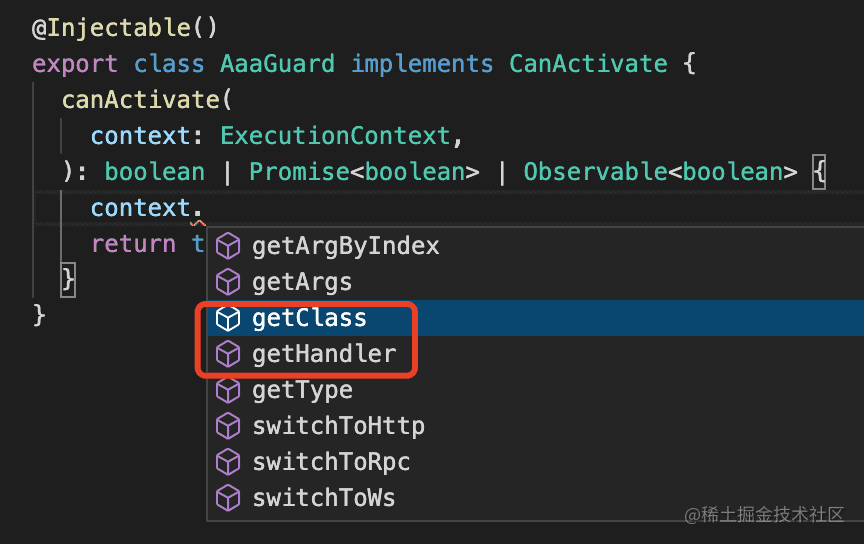Click the method icon before getHandler
This screenshot has width=864, height=544.
[229, 354]
